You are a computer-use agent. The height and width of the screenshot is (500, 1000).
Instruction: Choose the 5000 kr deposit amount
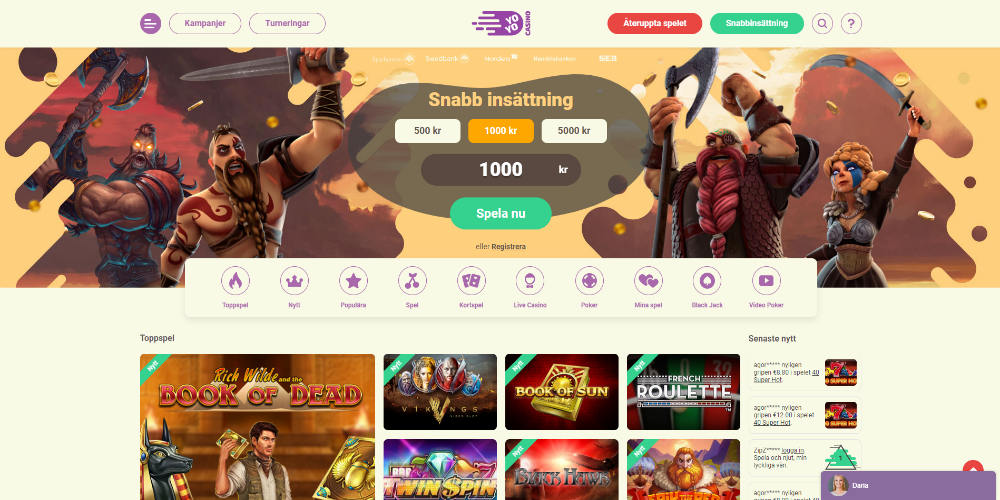tap(574, 131)
